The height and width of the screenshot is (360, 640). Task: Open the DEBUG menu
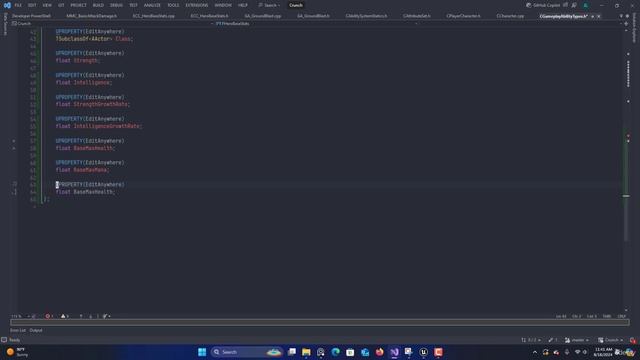(x=116, y=5)
